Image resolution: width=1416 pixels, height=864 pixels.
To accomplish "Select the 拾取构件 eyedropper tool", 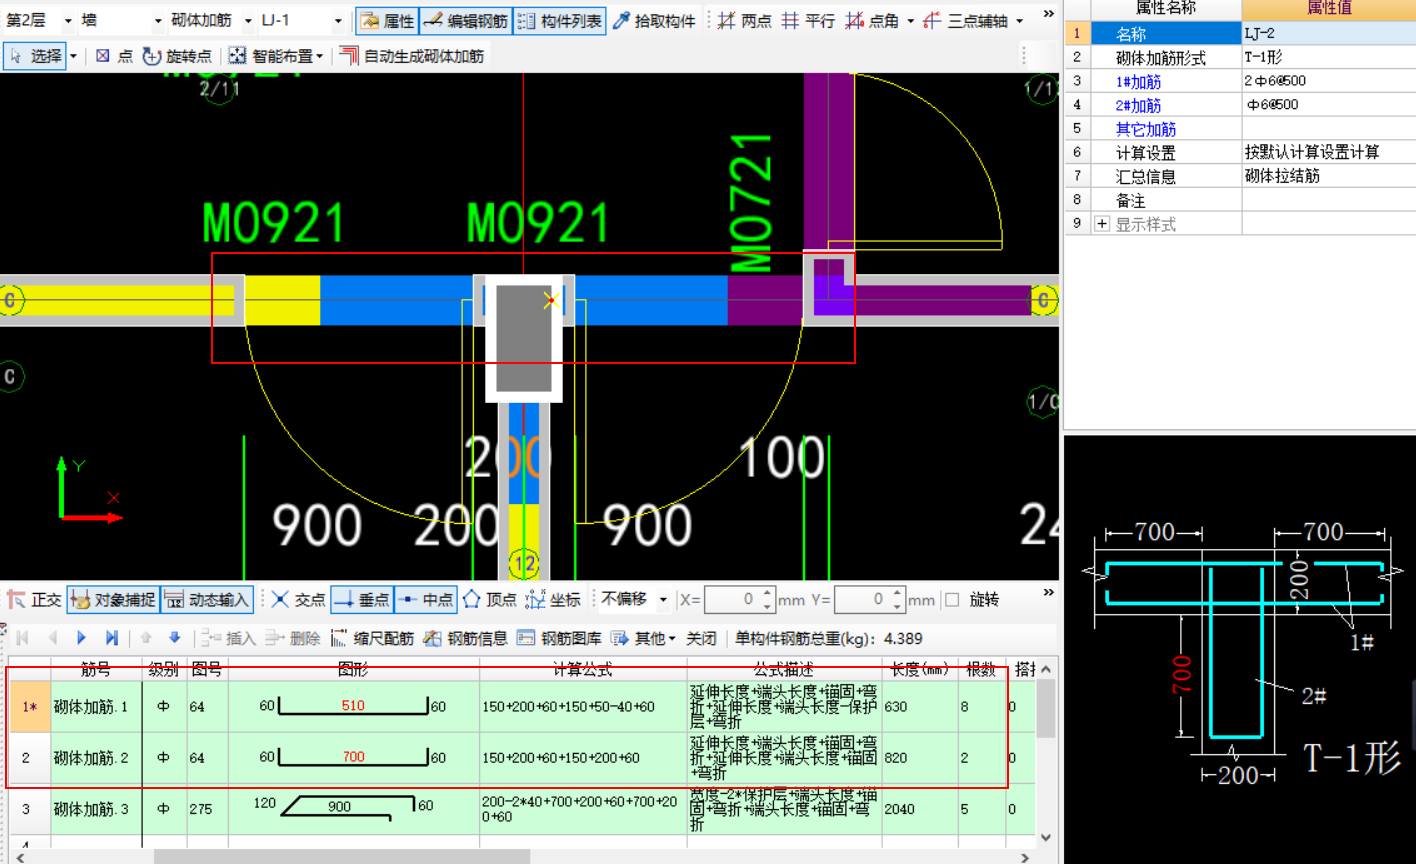I will (x=654, y=21).
